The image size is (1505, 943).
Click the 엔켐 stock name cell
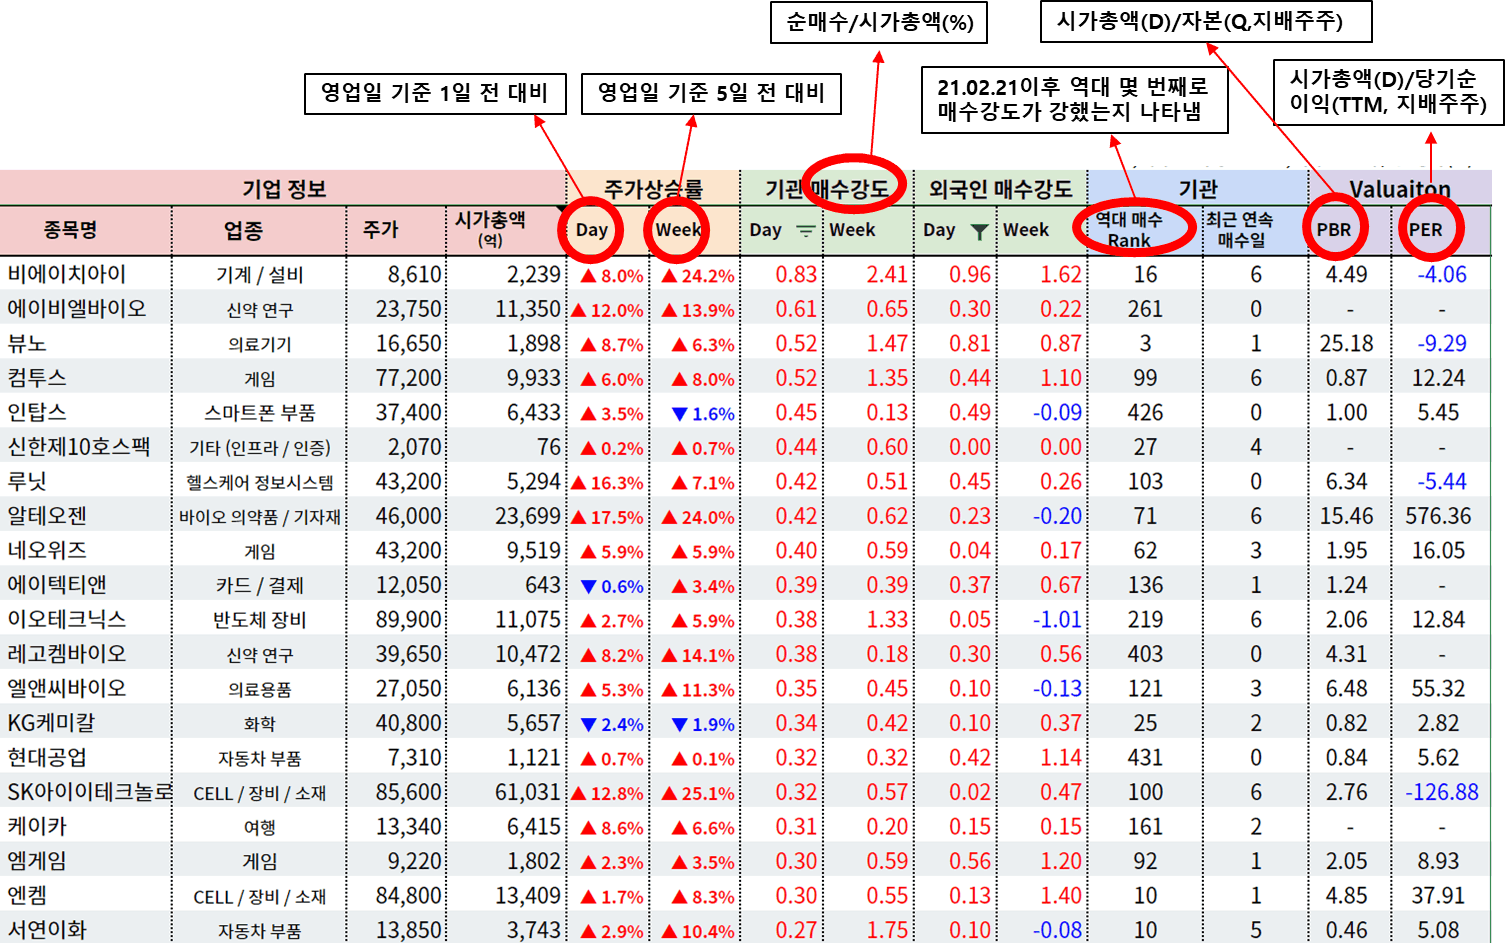pyautogui.click(x=27, y=895)
